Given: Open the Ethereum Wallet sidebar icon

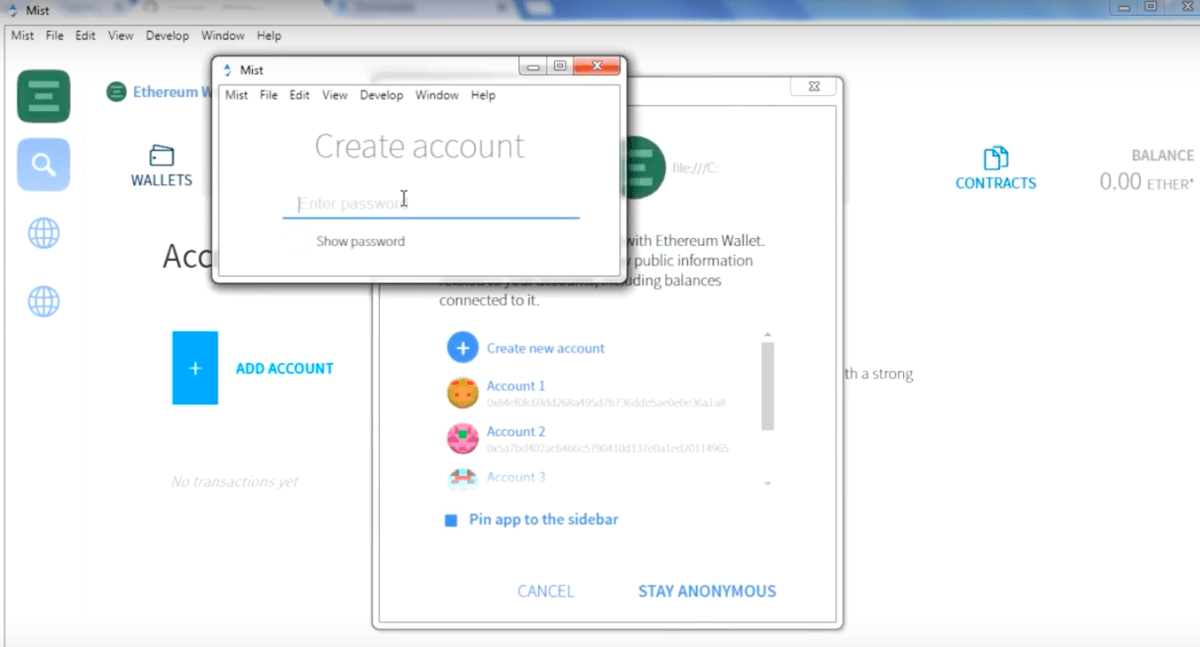Looking at the screenshot, I should [x=43, y=96].
